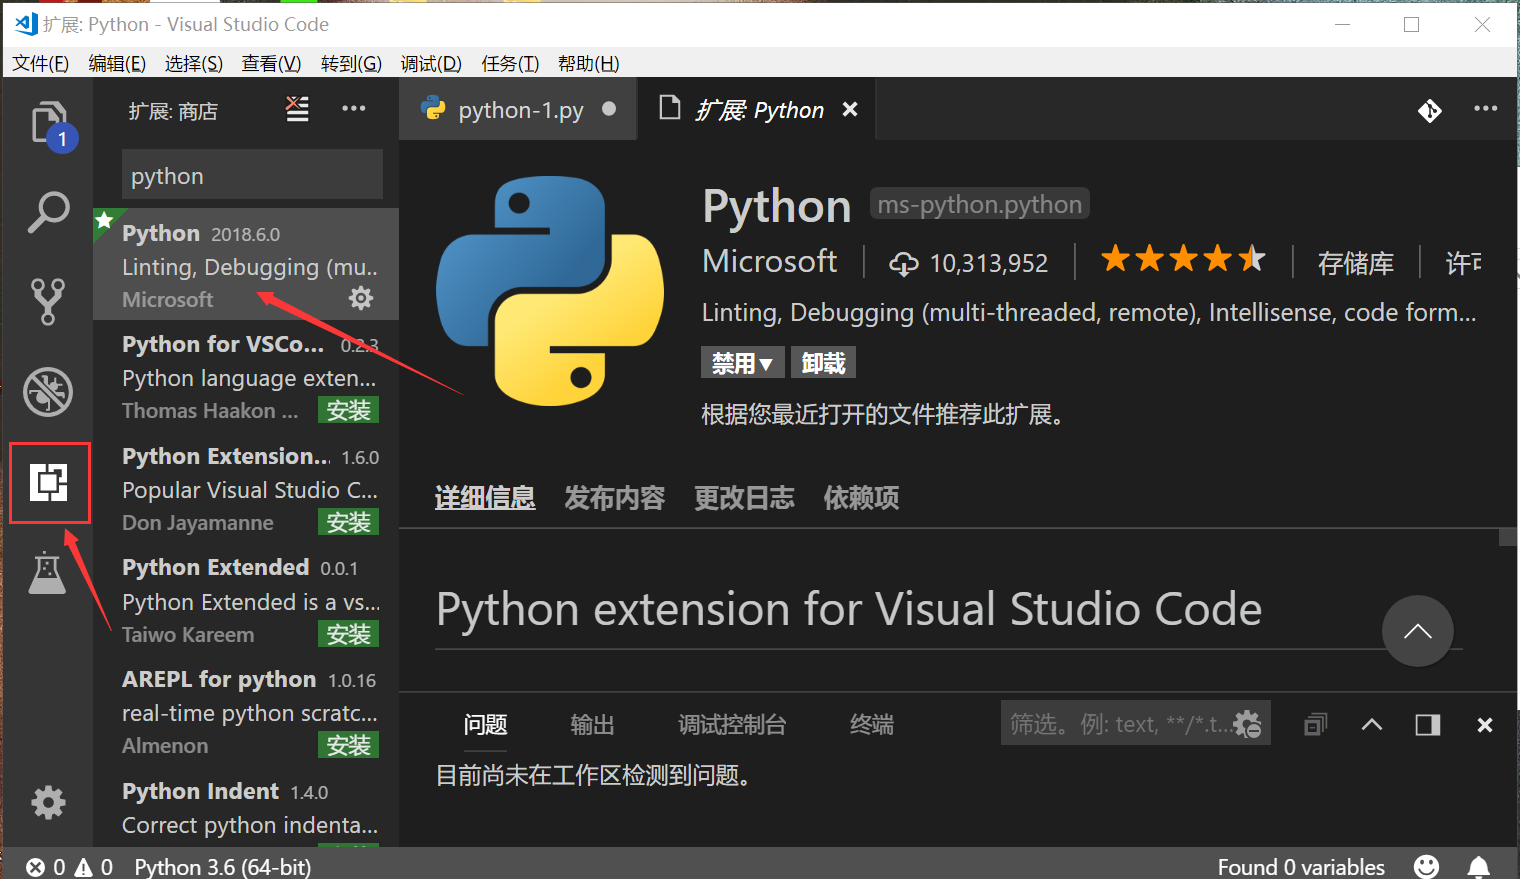Switch to the 终端 panel tab
The image size is (1520, 879).
(872, 724)
